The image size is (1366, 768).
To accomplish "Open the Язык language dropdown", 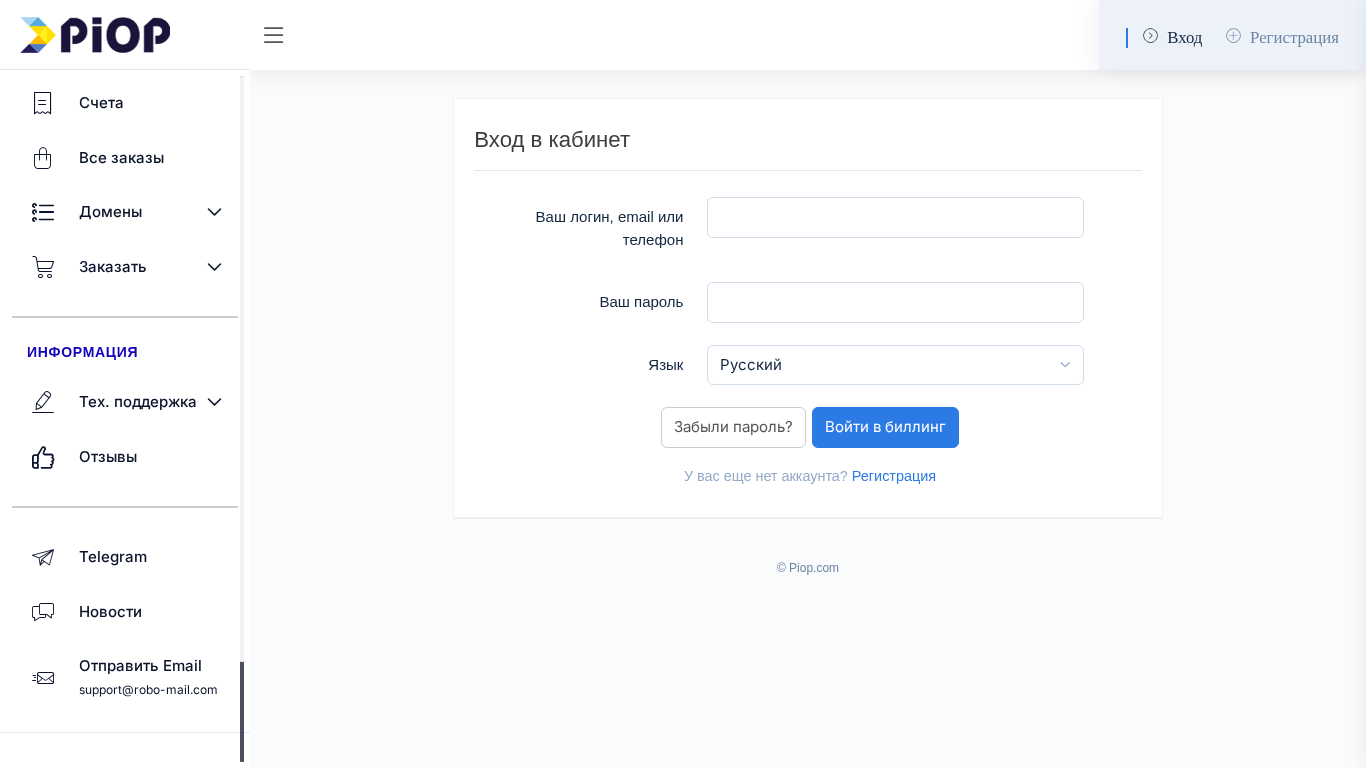I will click(x=895, y=365).
